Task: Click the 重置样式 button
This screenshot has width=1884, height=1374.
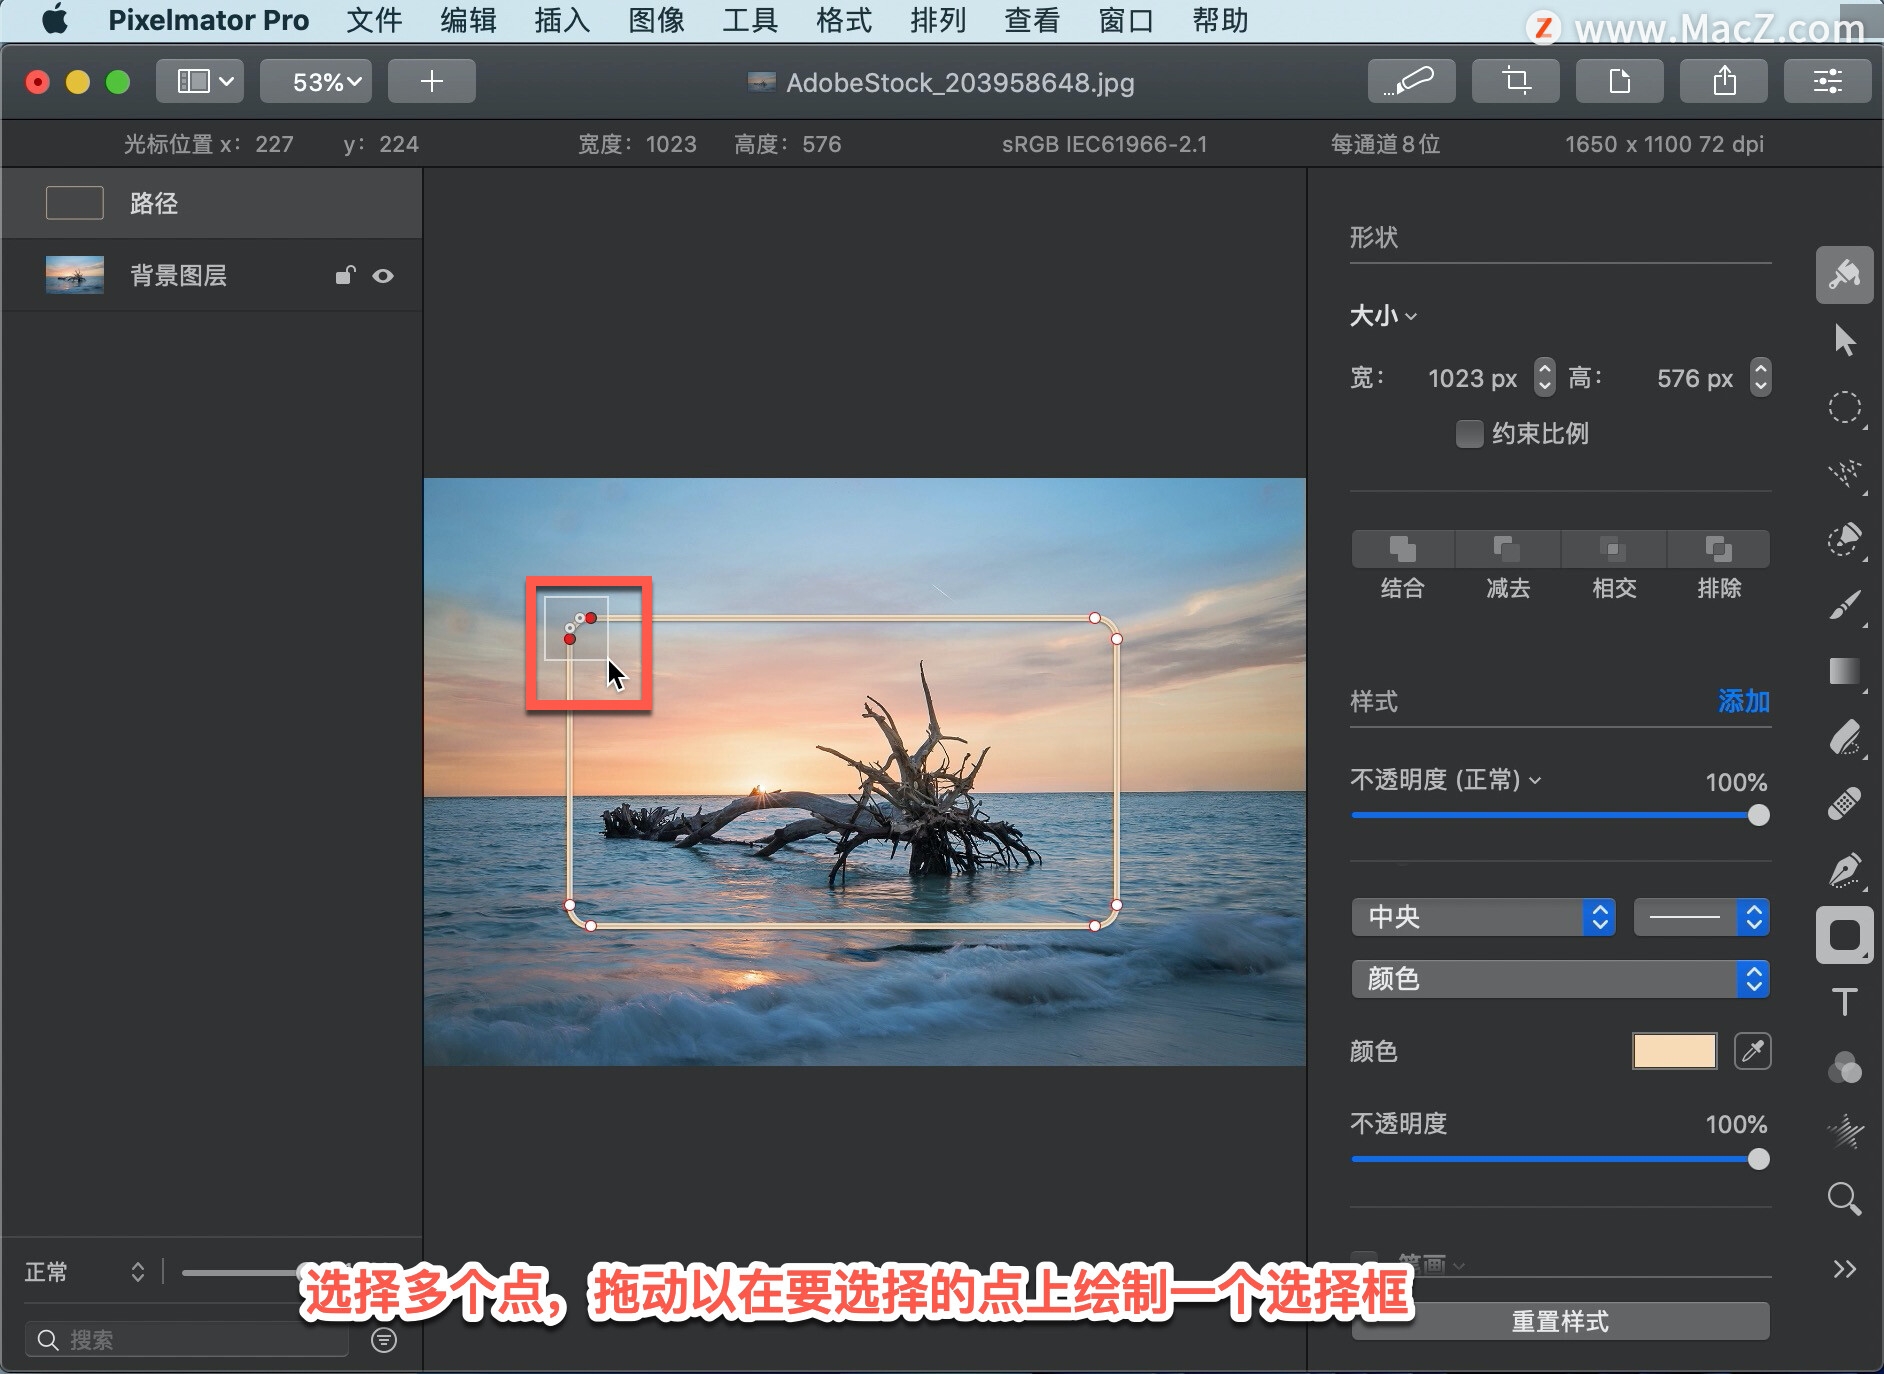Action: pyautogui.click(x=1560, y=1321)
